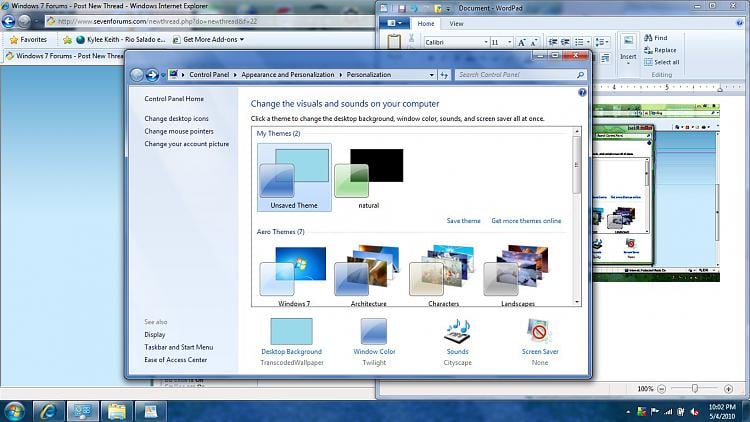Click WordPad zoom slider thumb
The height and width of the screenshot is (422, 750).
[x=695, y=389]
